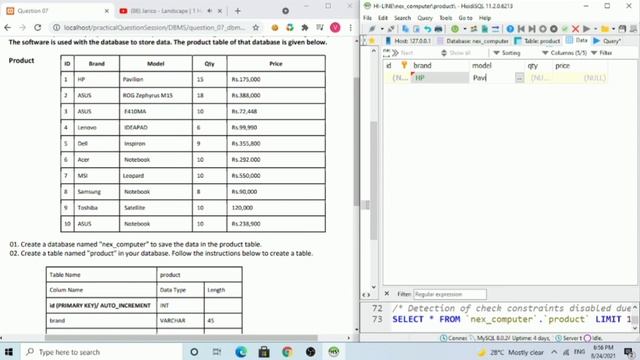Show hidden system tray icons chevron
Screen dimensions: 640x360
tap(554, 352)
